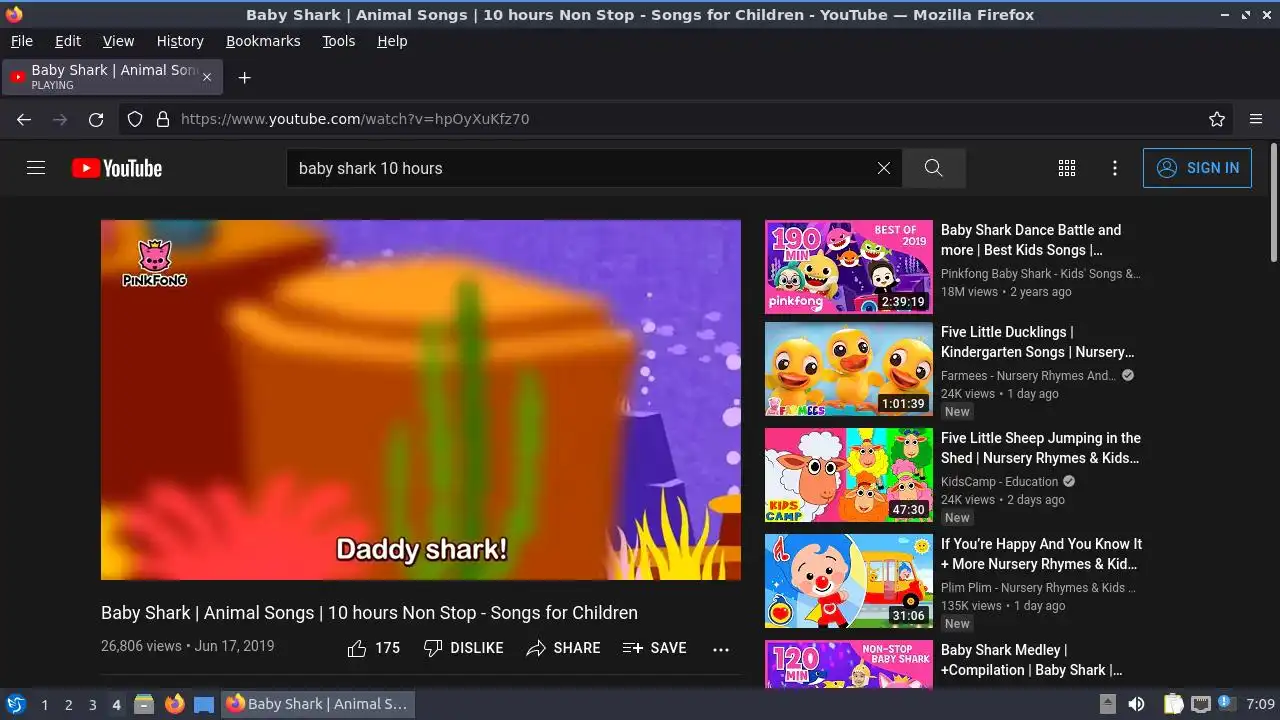
Task: Switch to workspace 3 in taskbar
Action: [92, 705]
